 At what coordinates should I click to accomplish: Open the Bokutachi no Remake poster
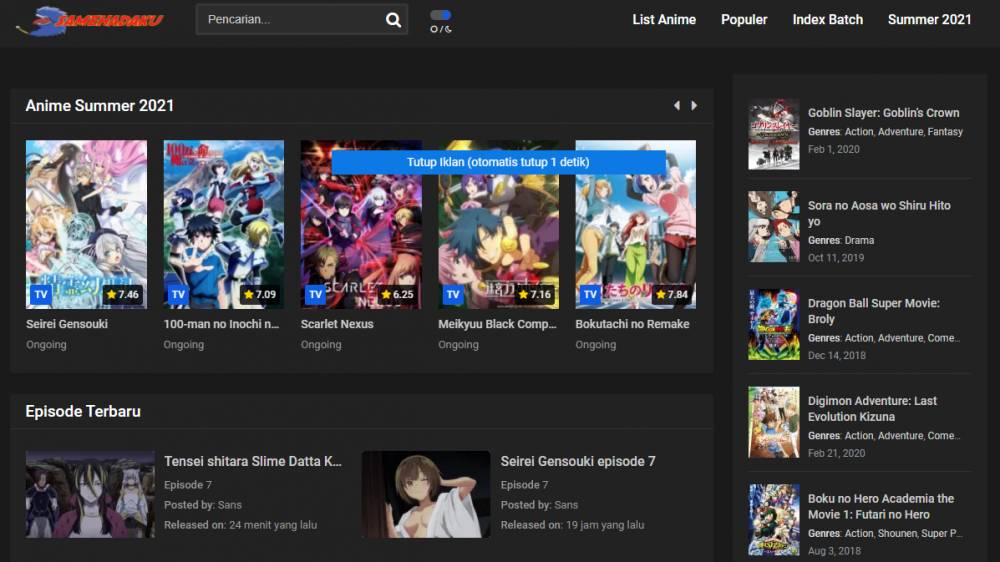(635, 224)
